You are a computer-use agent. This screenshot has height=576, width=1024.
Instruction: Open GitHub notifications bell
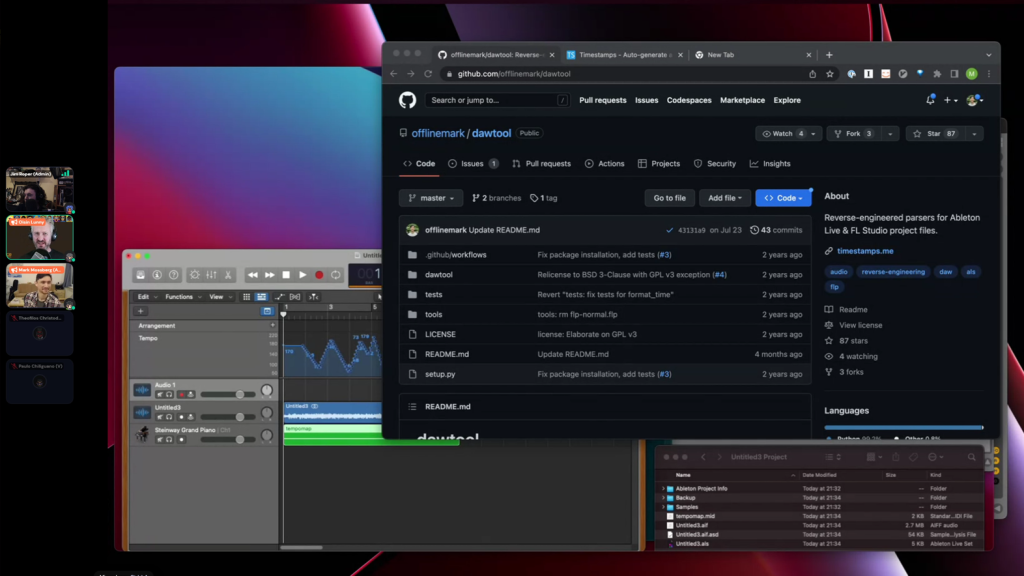[x=930, y=100]
